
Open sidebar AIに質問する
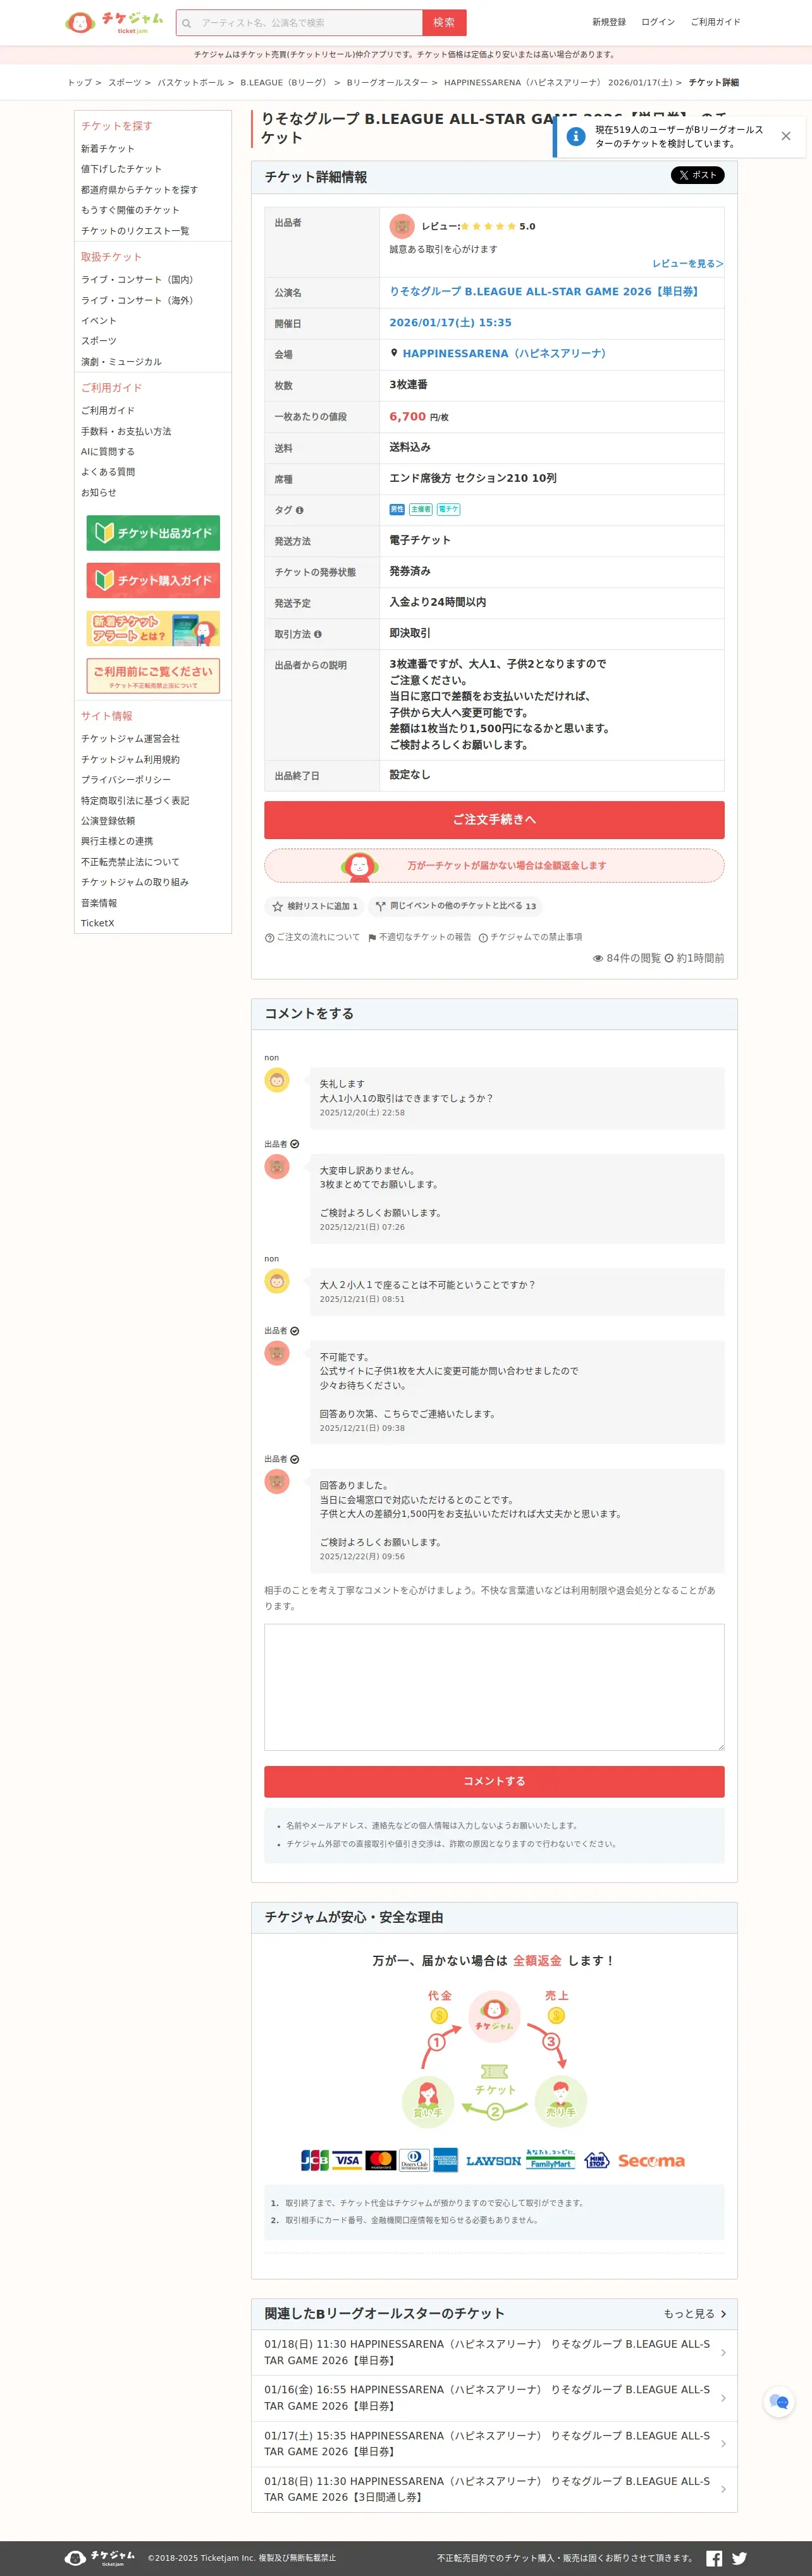108,452
